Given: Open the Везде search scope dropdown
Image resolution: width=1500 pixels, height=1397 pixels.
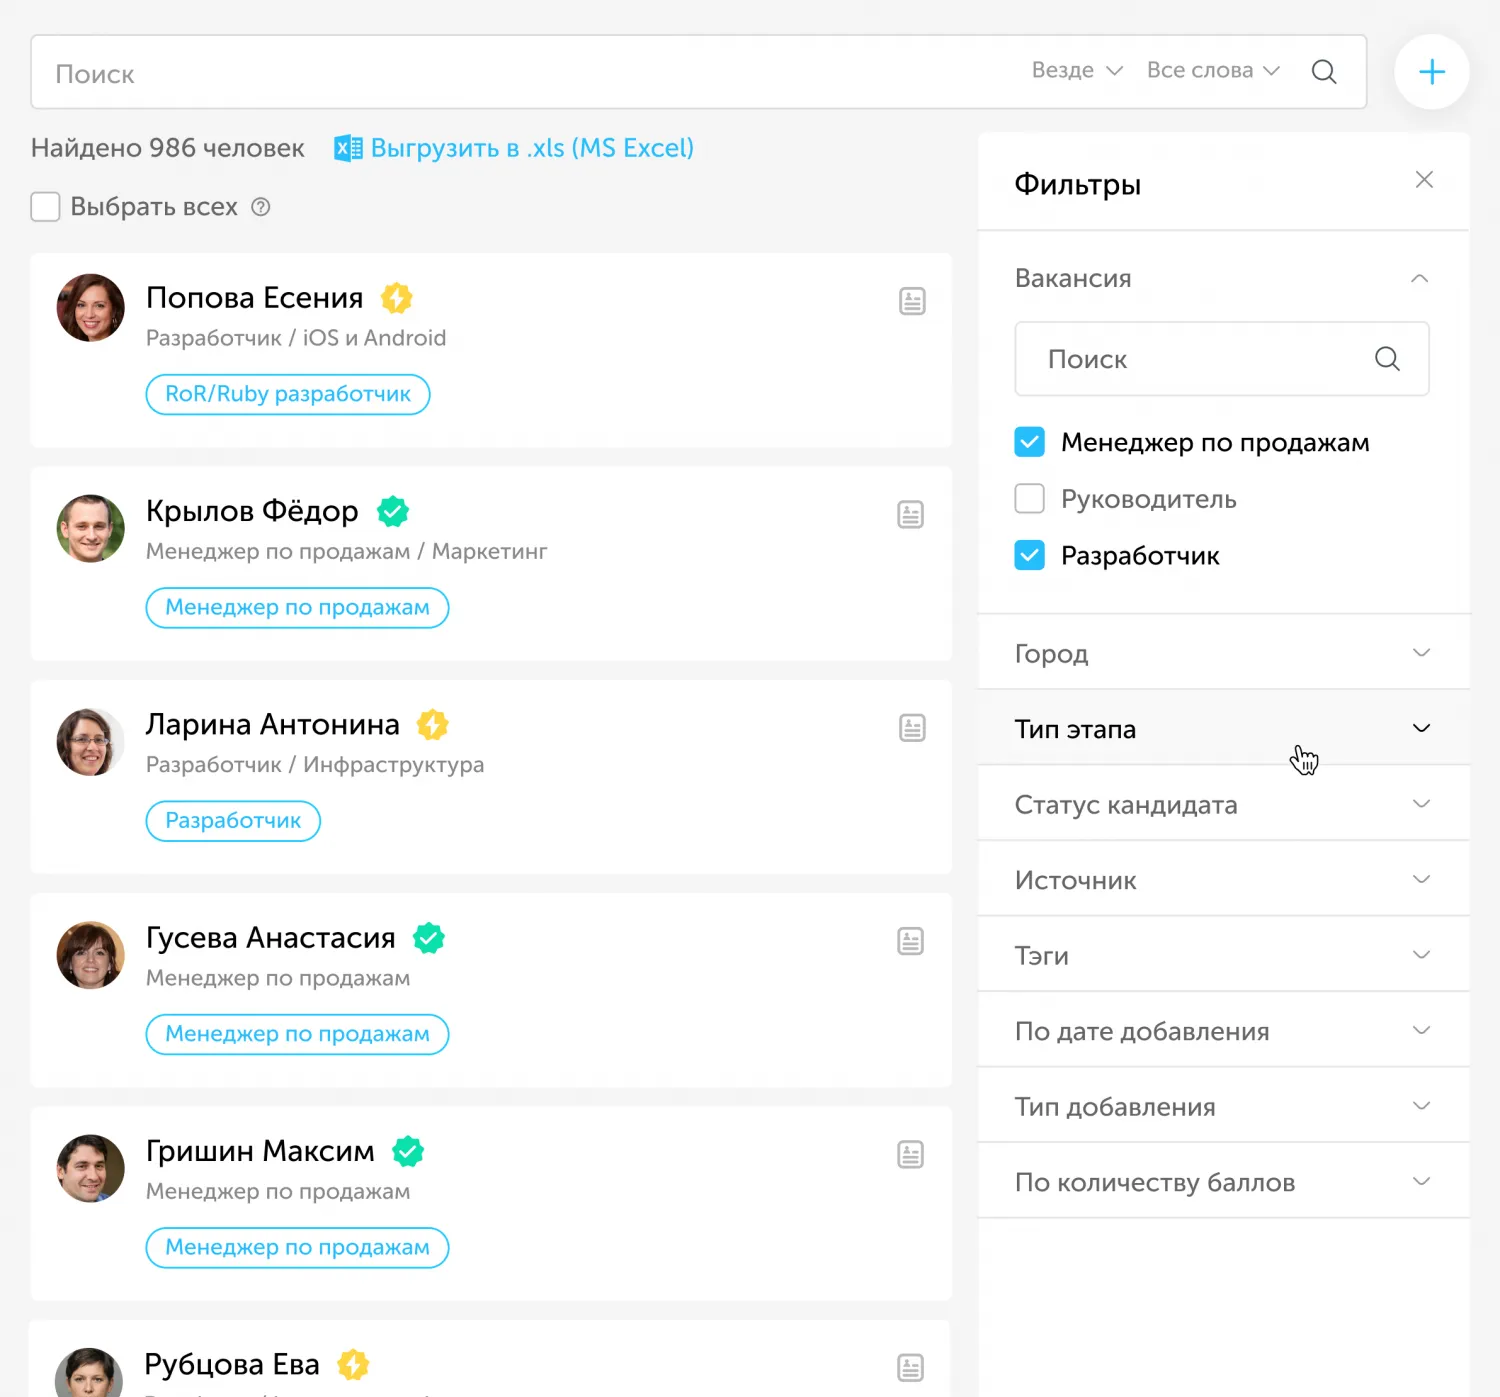Looking at the screenshot, I should [x=1077, y=71].
